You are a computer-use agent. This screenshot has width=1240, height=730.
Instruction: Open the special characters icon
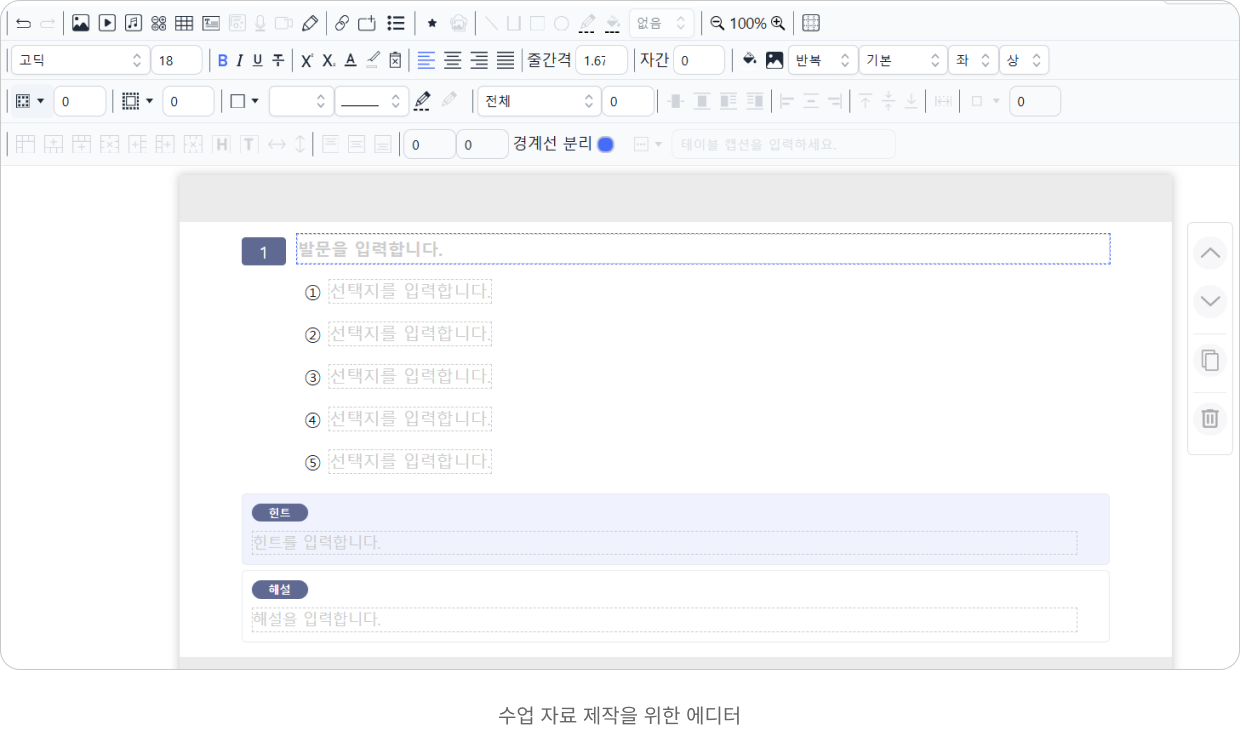click(158, 23)
